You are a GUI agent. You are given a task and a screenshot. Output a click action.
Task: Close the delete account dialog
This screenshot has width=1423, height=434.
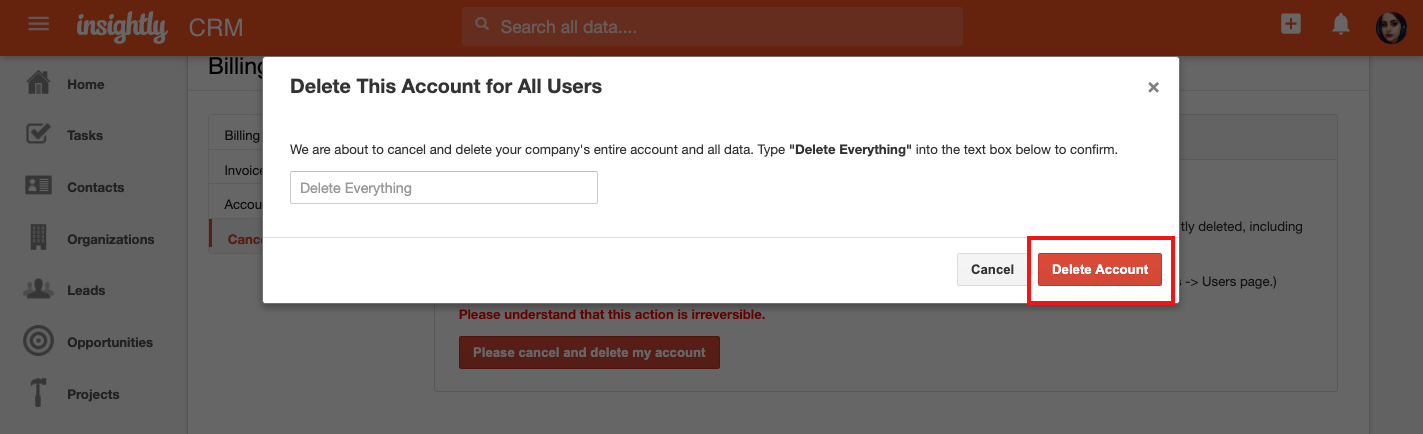pos(1153,88)
